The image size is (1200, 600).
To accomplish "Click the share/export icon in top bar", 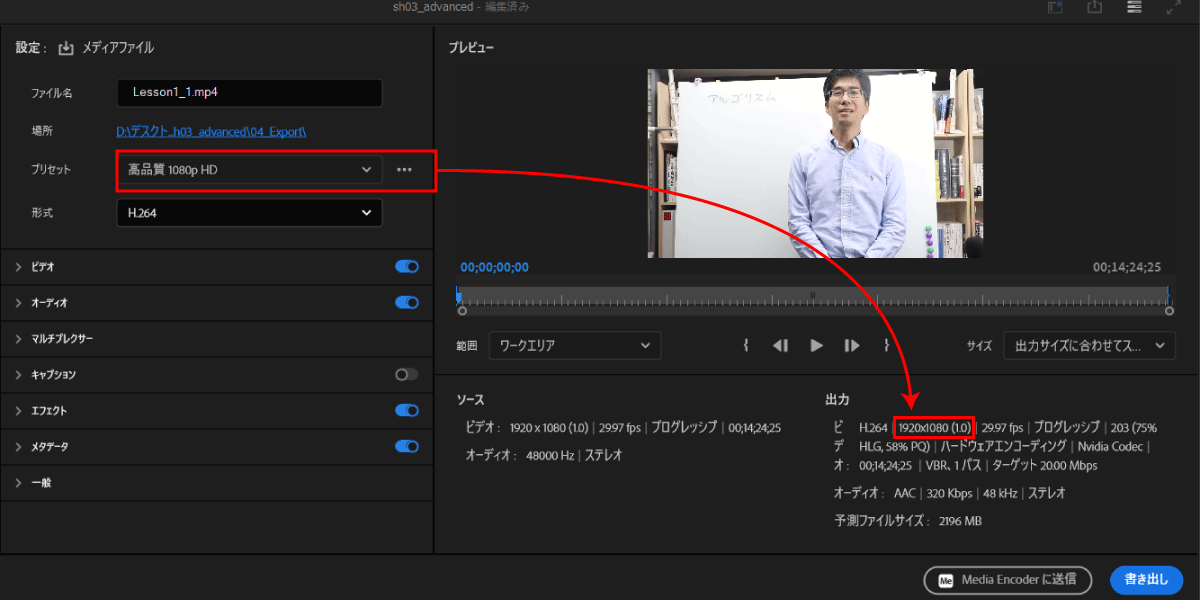I will (x=1095, y=8).
